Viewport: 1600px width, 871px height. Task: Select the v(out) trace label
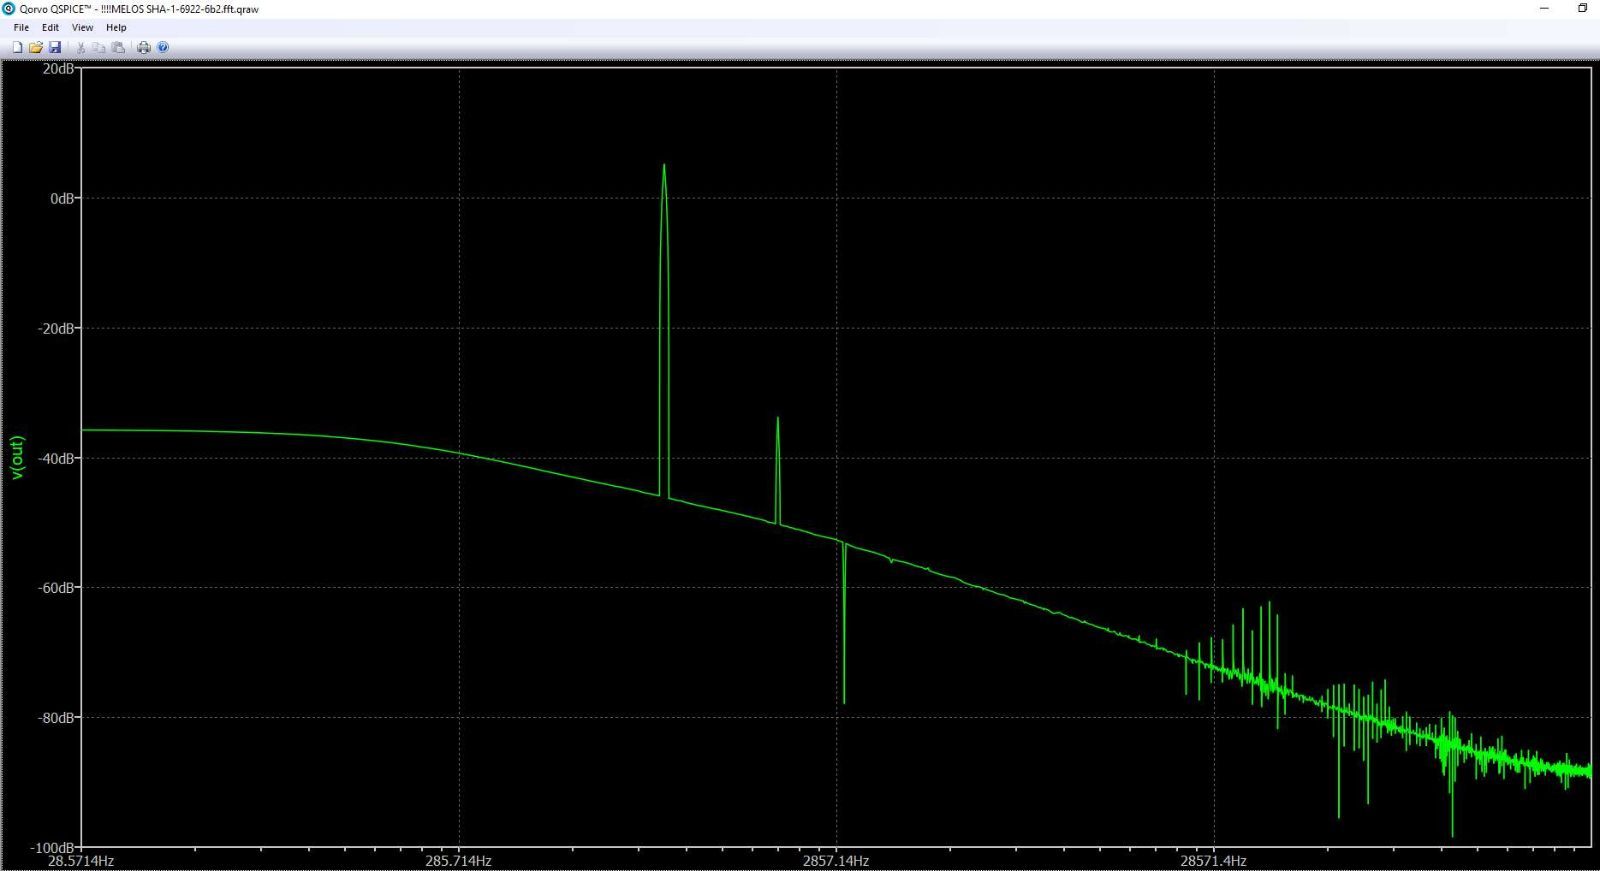point(16,458)
